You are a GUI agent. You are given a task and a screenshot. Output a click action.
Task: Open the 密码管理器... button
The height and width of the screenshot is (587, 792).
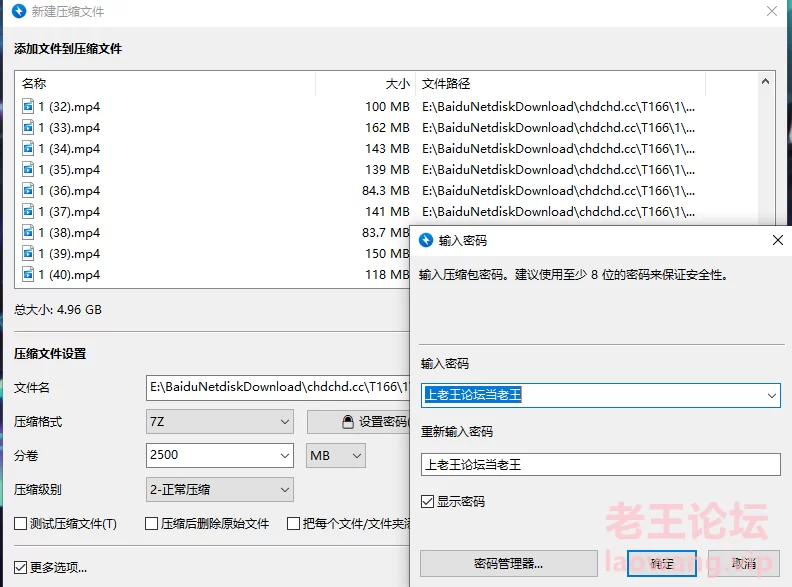click(x=509, y=563)
